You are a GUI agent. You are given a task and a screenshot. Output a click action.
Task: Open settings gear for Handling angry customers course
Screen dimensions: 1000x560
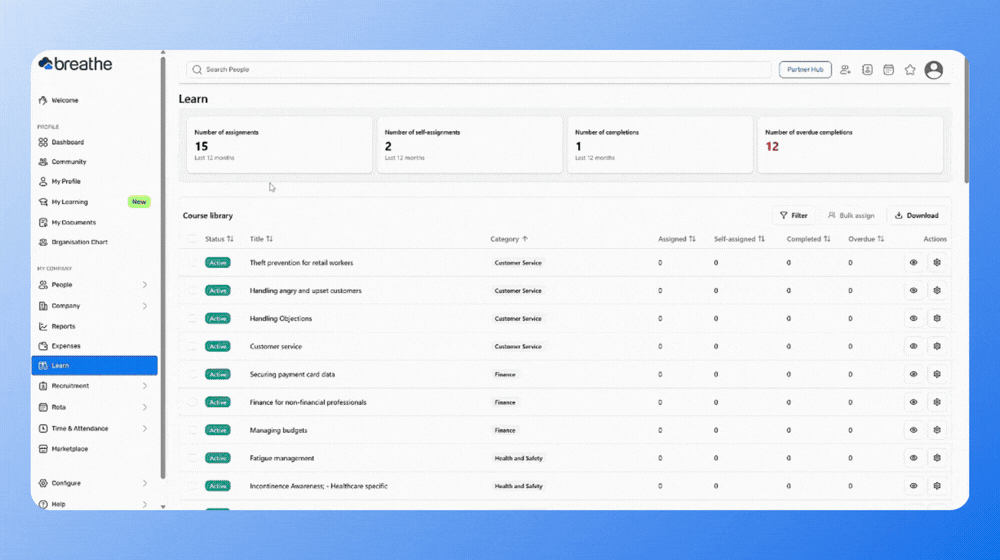(x=937, y=290)
